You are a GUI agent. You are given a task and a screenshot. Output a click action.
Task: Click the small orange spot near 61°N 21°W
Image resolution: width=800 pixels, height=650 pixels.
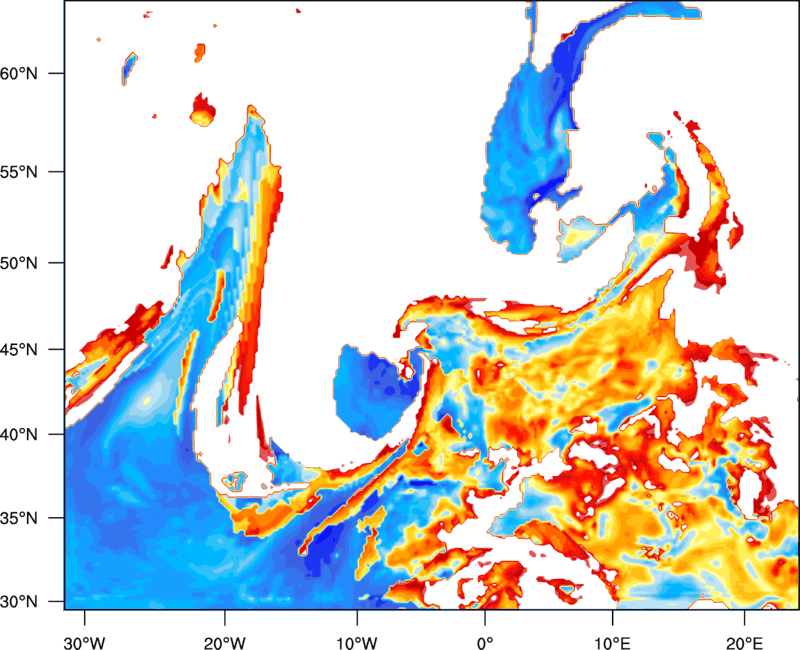point(199,53)
